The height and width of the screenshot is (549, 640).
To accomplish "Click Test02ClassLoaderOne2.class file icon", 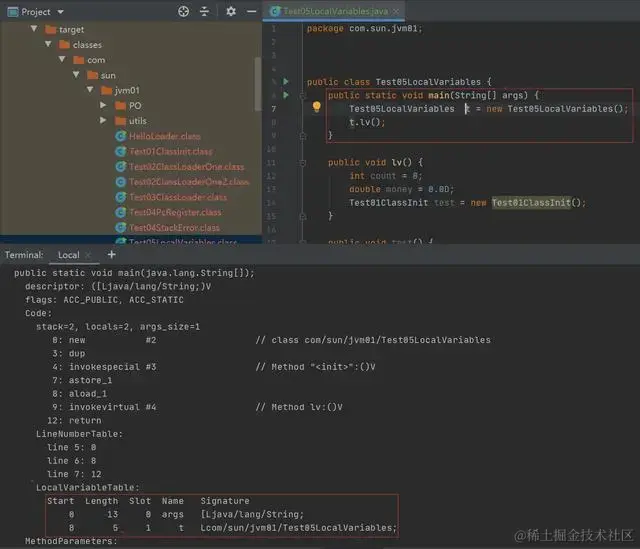I will click(x=120, y=182).
